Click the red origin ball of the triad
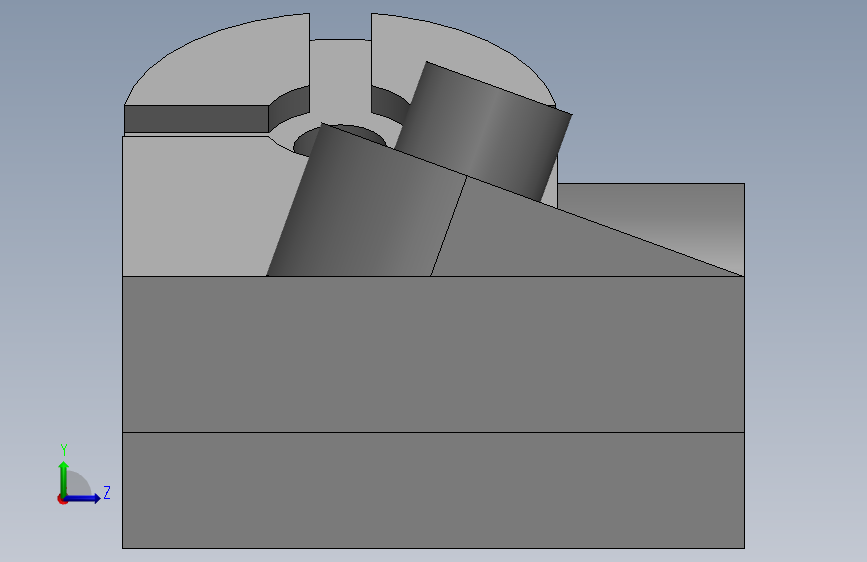Image resolution: width=867 pixels, height=562 pixels. [62, 499]
